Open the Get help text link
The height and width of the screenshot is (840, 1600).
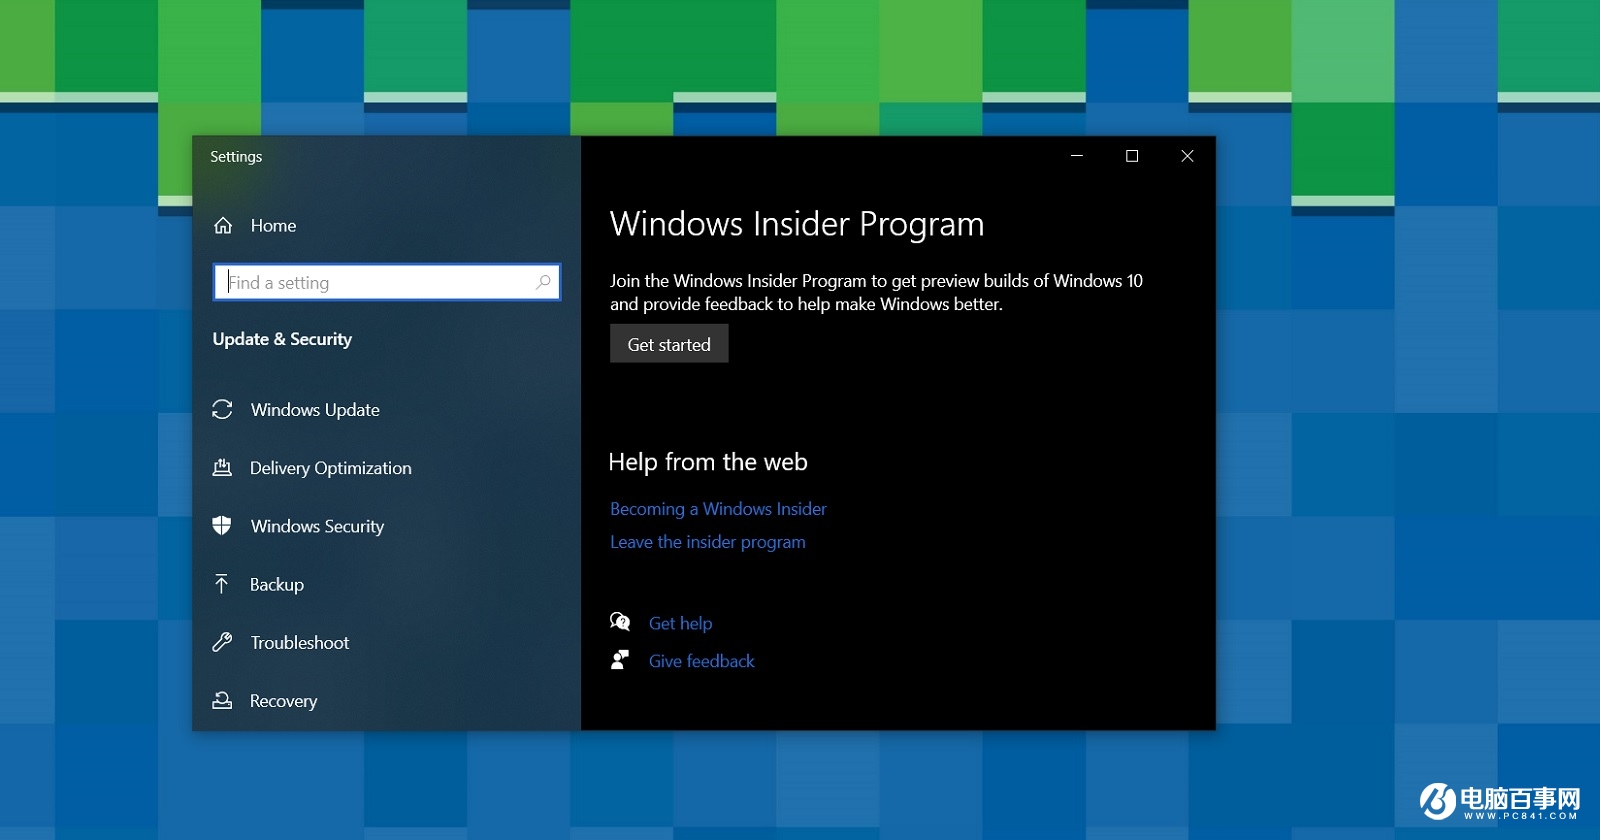680,623
